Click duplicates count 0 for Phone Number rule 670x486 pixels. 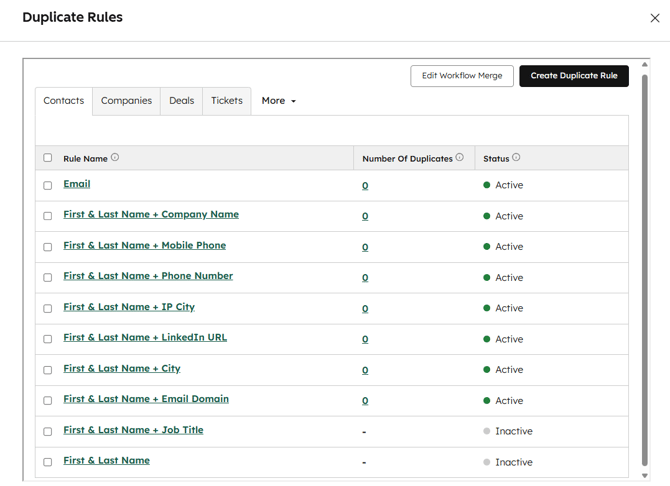(x=365, y=278)
